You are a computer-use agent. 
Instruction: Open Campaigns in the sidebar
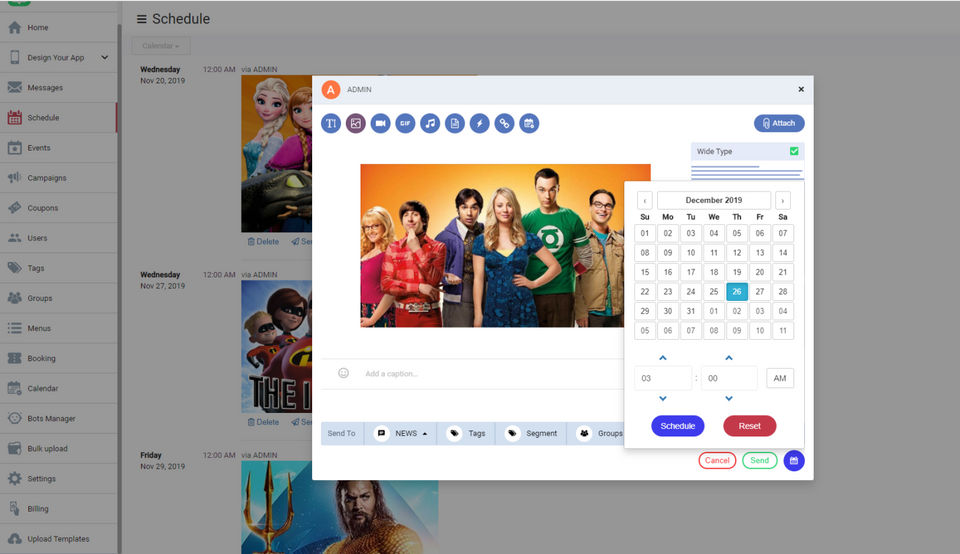[58, 178]
